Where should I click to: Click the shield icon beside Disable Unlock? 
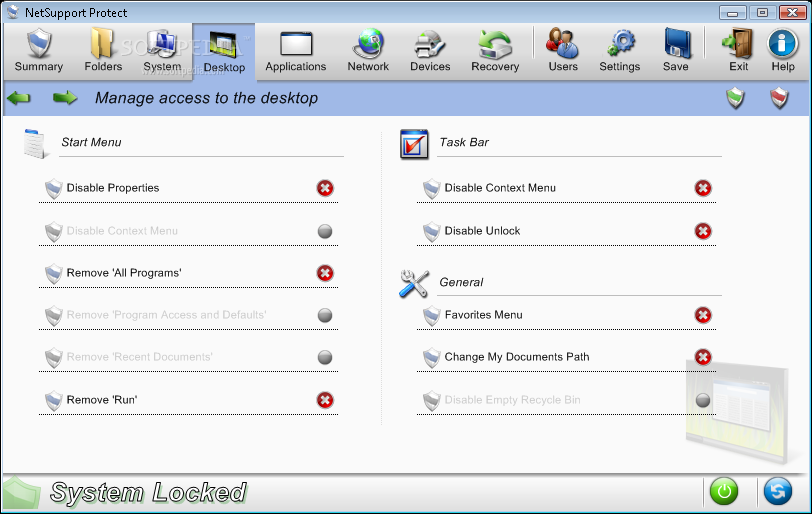click(431, 232)
